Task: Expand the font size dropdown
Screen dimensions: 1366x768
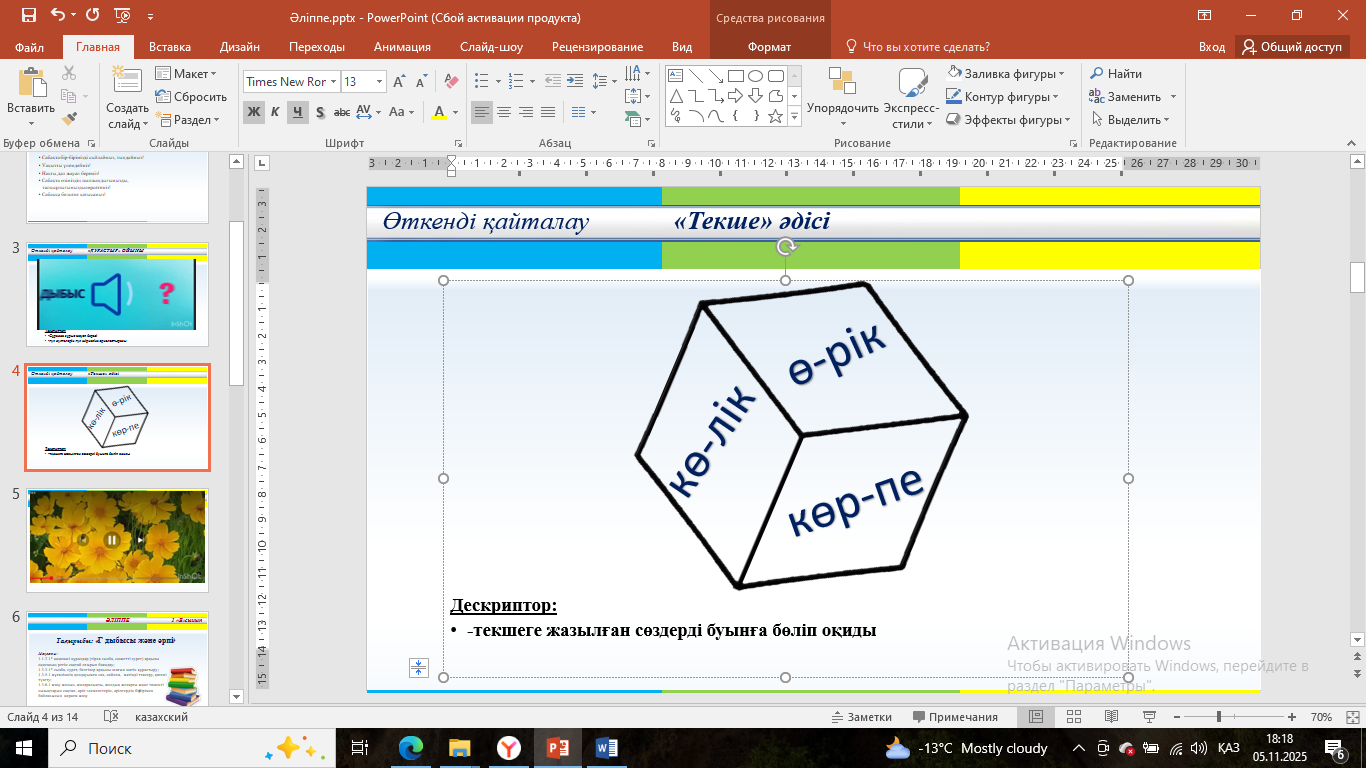Action: (379, 82)
